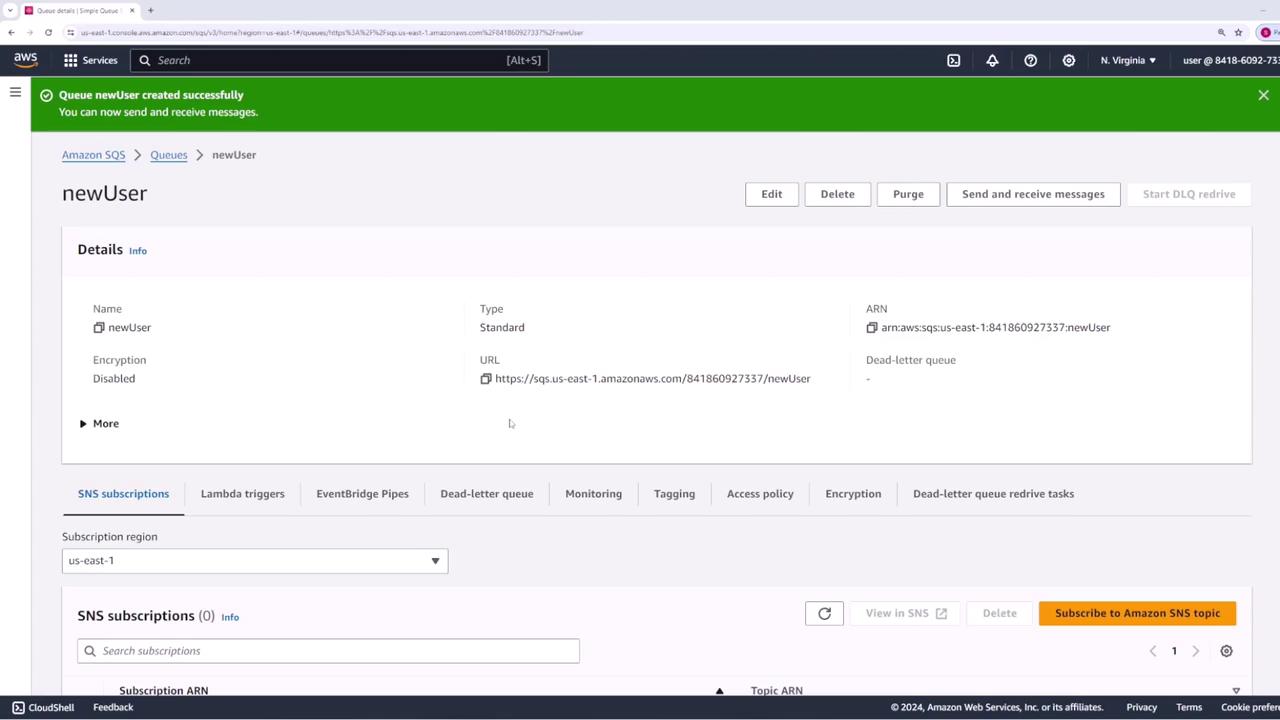This screenshot has height=720, width=1280.
Task: Open a new browser tab
Action: (x=150, y=10)
